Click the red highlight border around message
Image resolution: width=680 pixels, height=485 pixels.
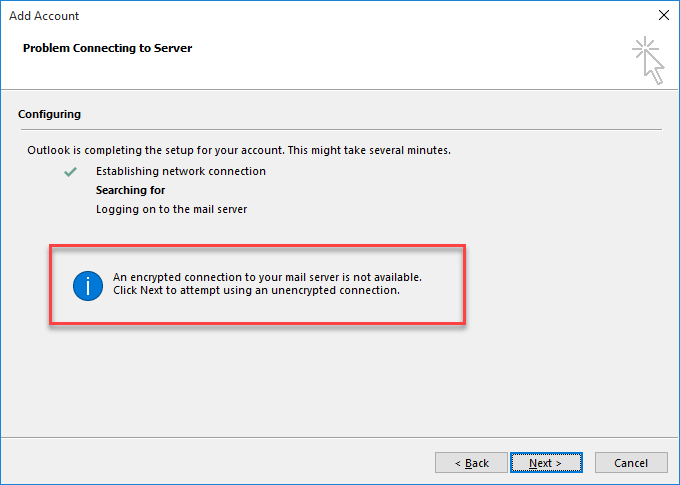point(258,246)
